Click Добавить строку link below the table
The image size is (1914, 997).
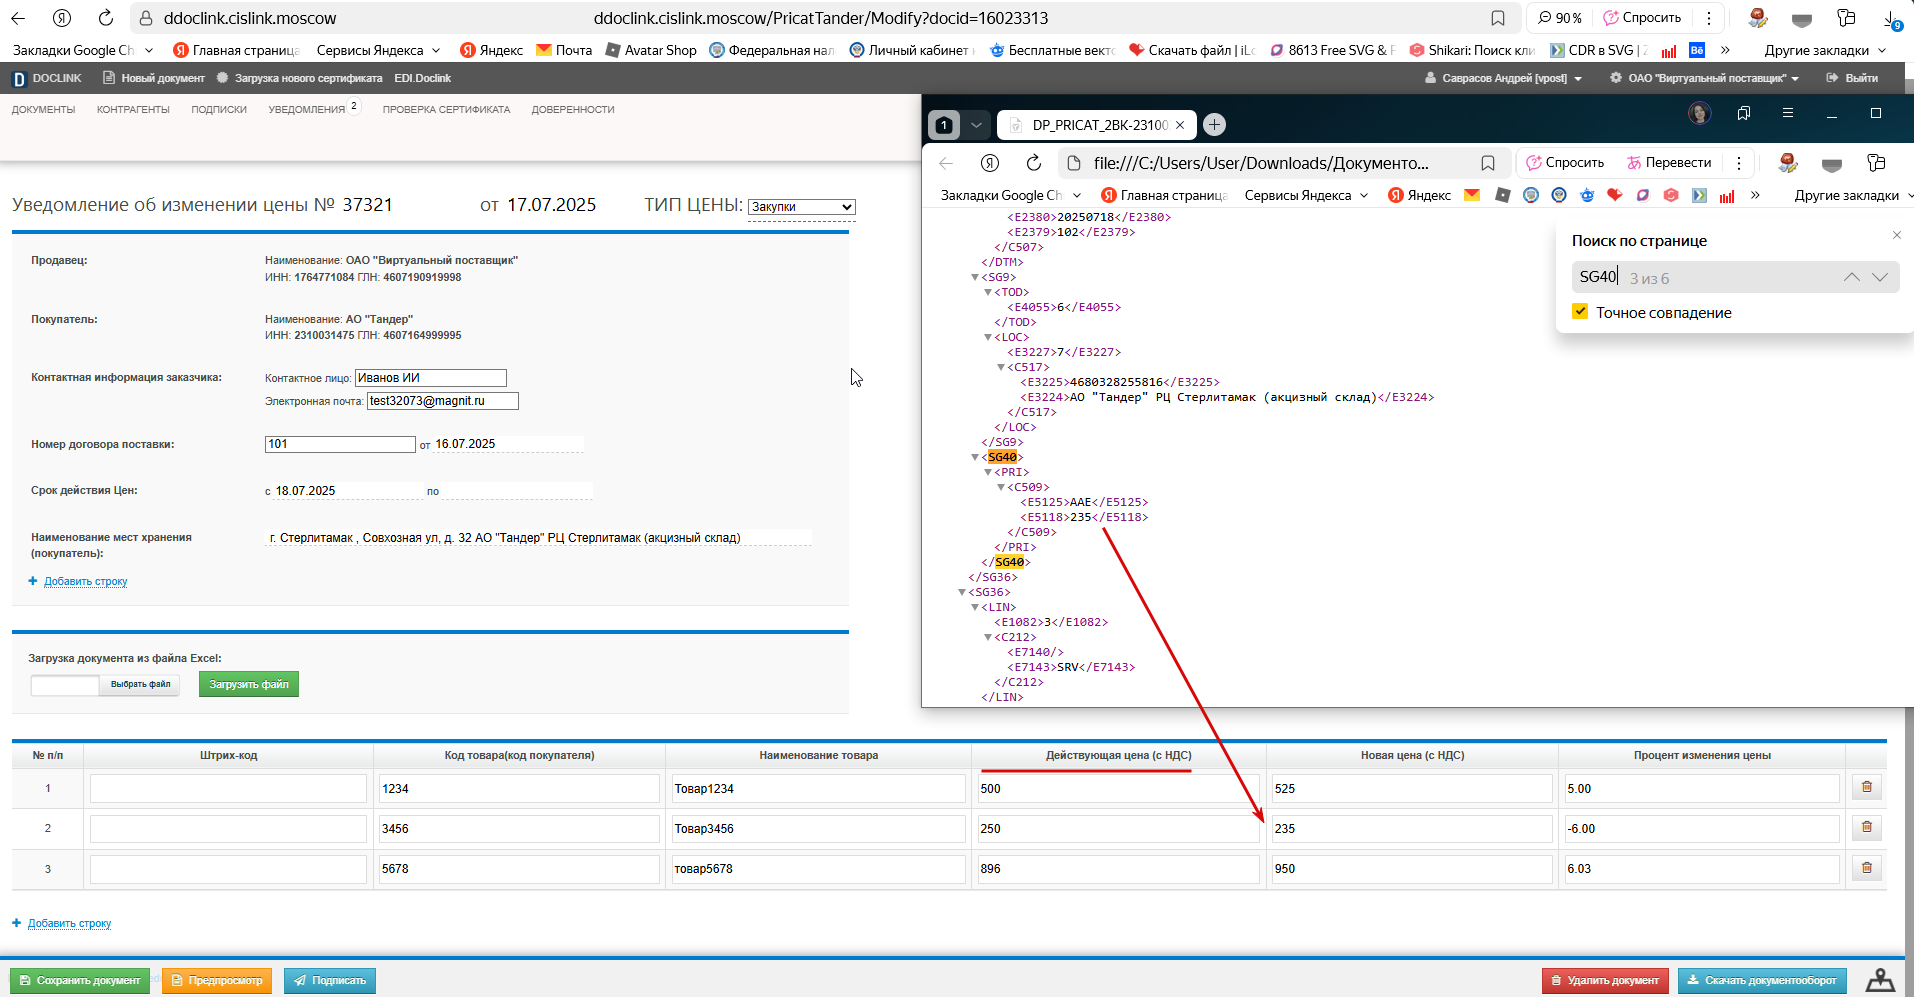click(69, 923)
